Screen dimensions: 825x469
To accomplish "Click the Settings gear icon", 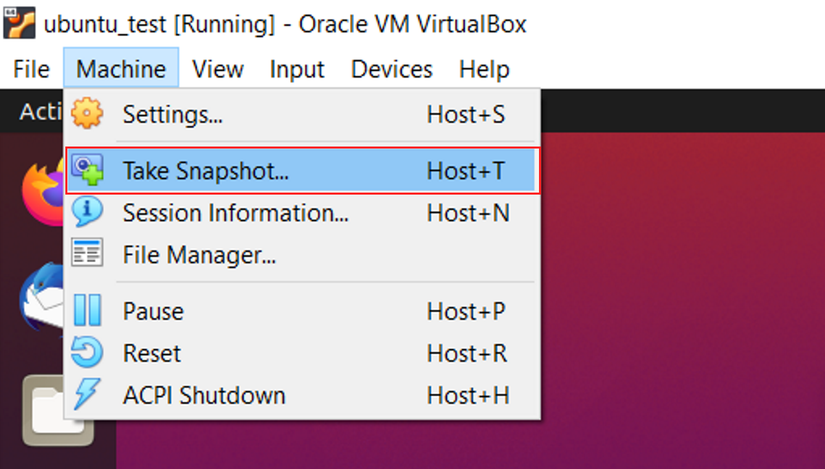I will coord(88,114).
